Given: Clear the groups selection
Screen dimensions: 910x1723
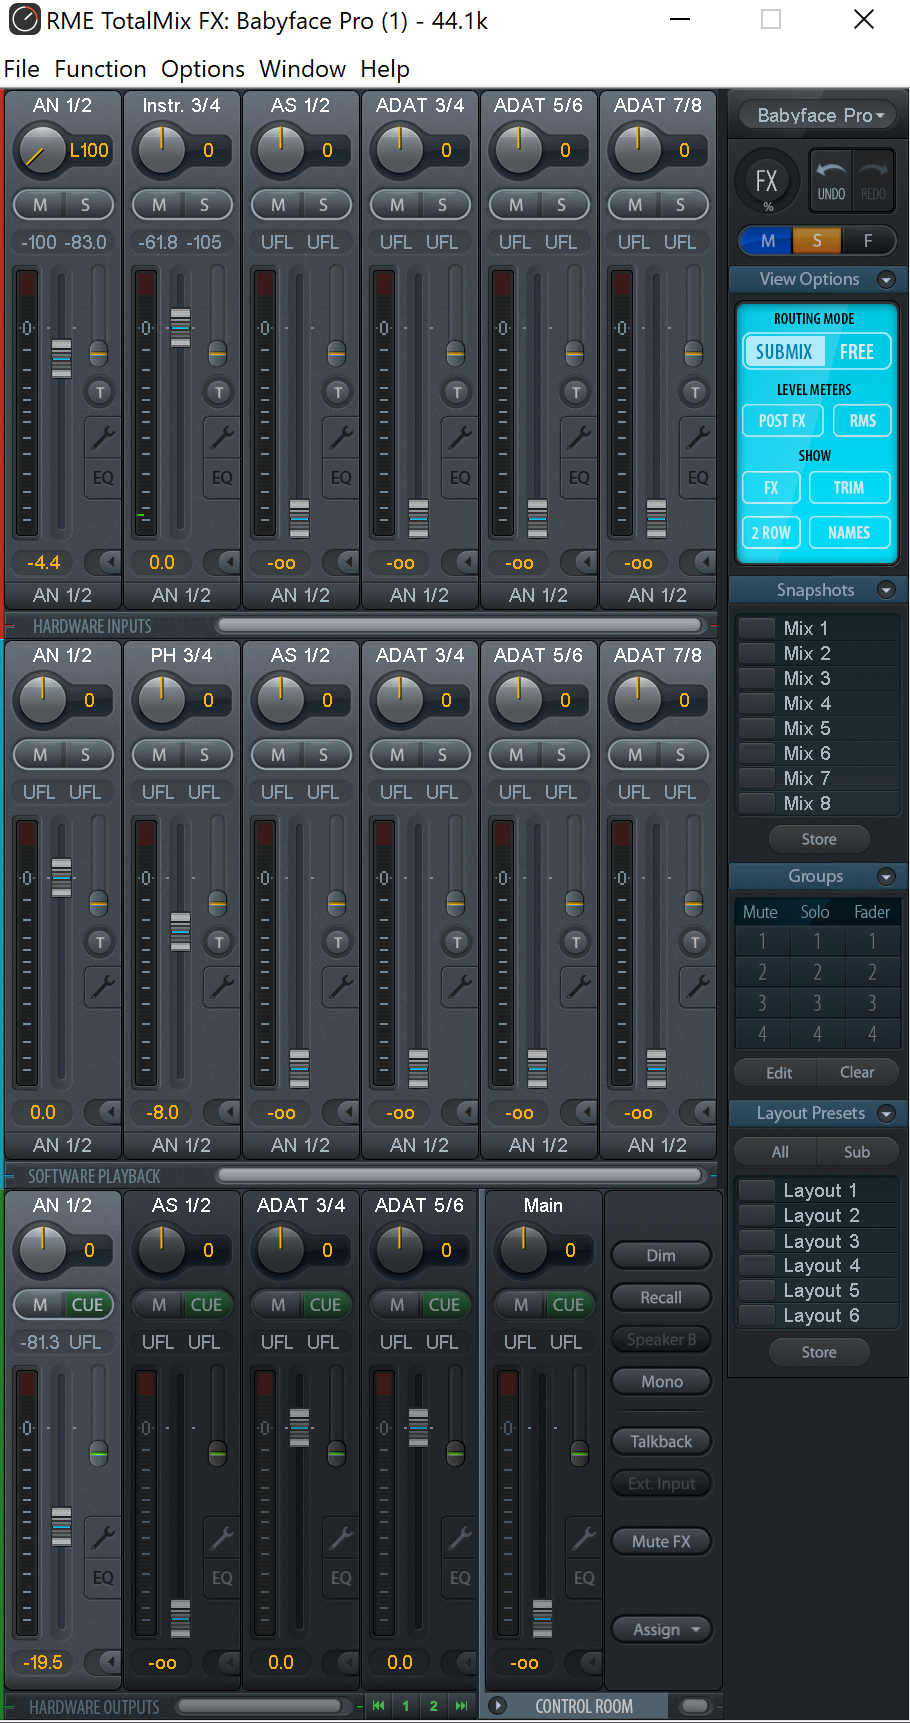Looking at the screenshot, I should click(x=857, y=1072).
